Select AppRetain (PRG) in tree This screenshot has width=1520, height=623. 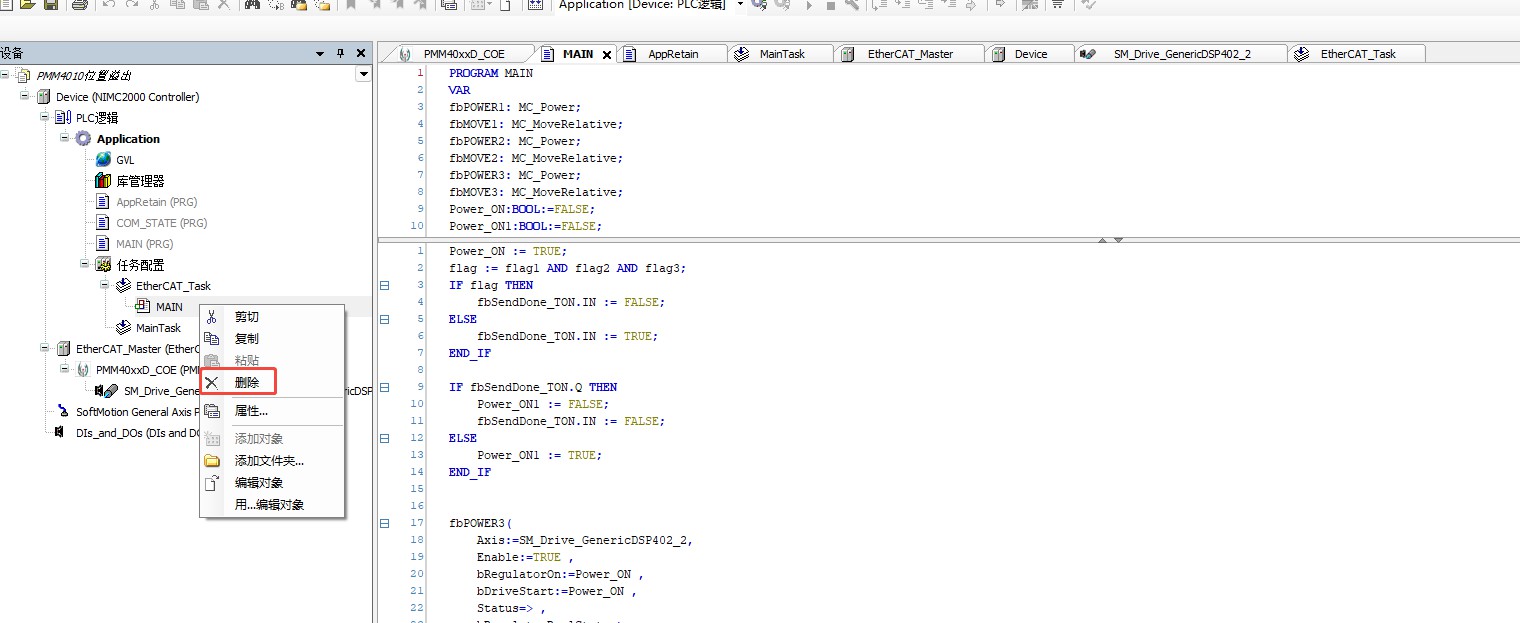(x=156, y=202)
